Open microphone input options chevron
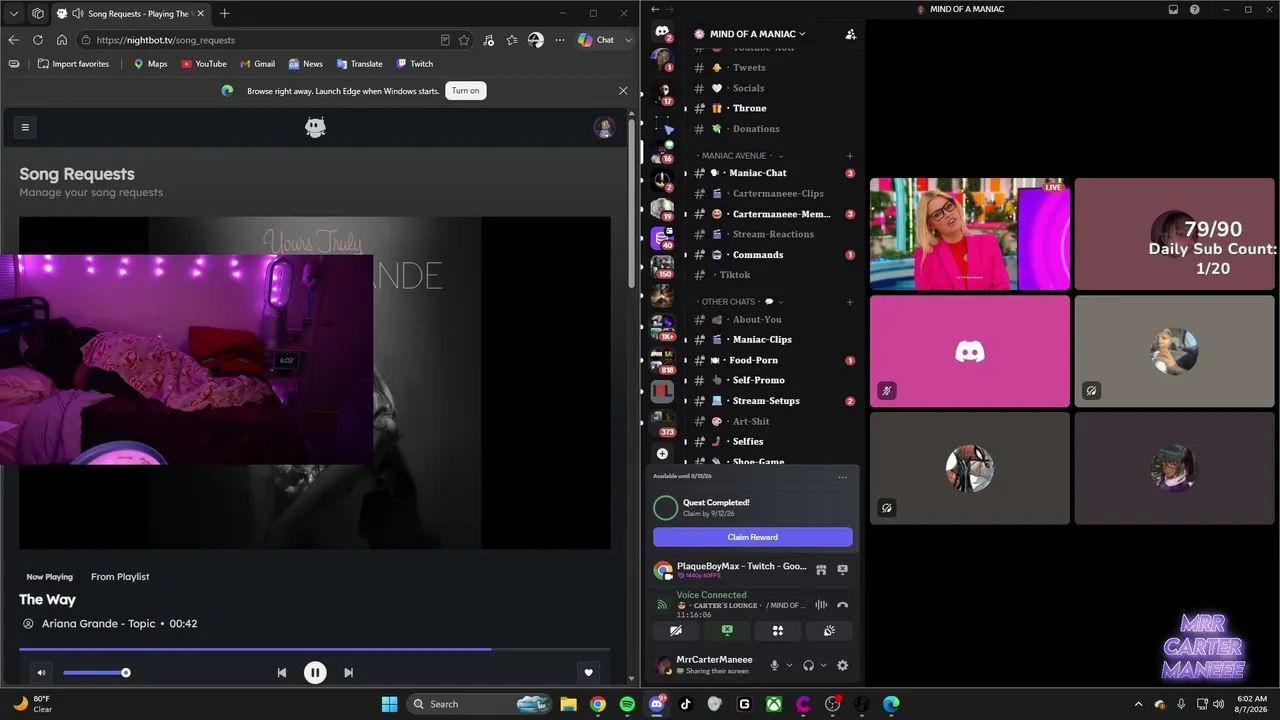 coord(789,665)
